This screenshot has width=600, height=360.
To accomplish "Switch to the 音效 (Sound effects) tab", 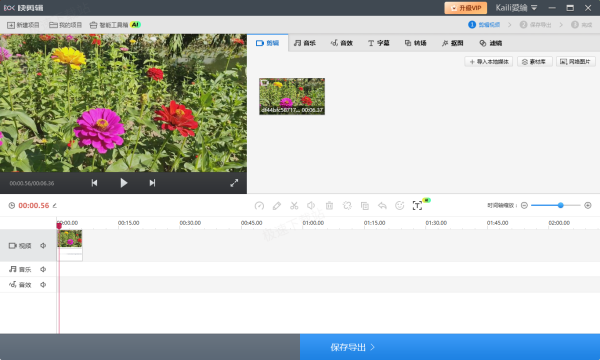I will 342,43.
